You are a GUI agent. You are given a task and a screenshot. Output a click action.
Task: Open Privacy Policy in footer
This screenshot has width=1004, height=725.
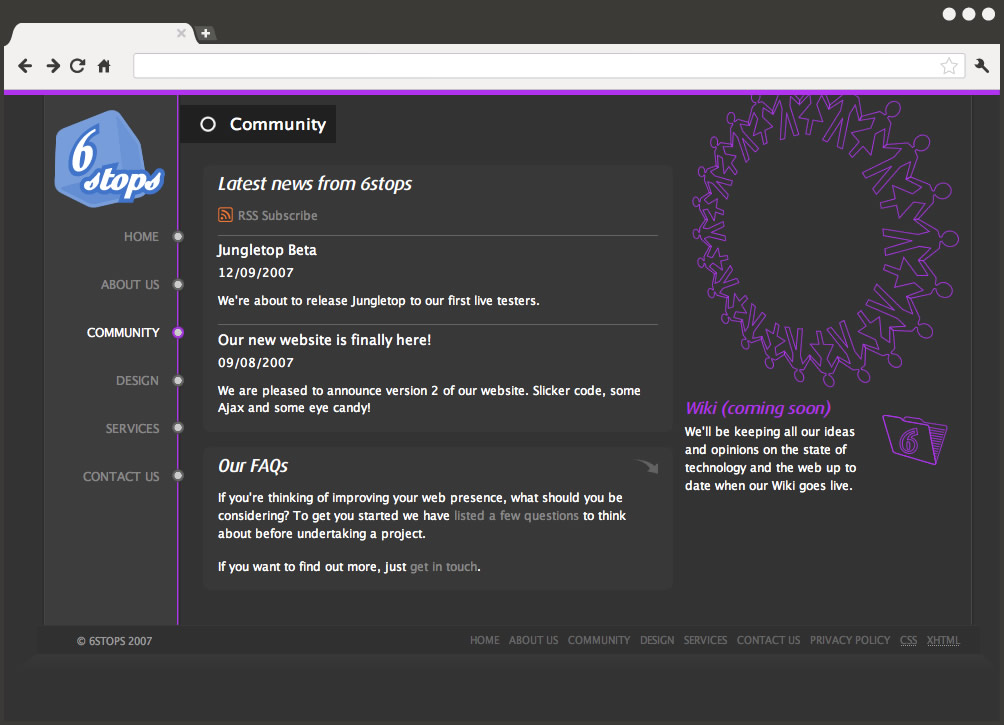pos(849,640)
